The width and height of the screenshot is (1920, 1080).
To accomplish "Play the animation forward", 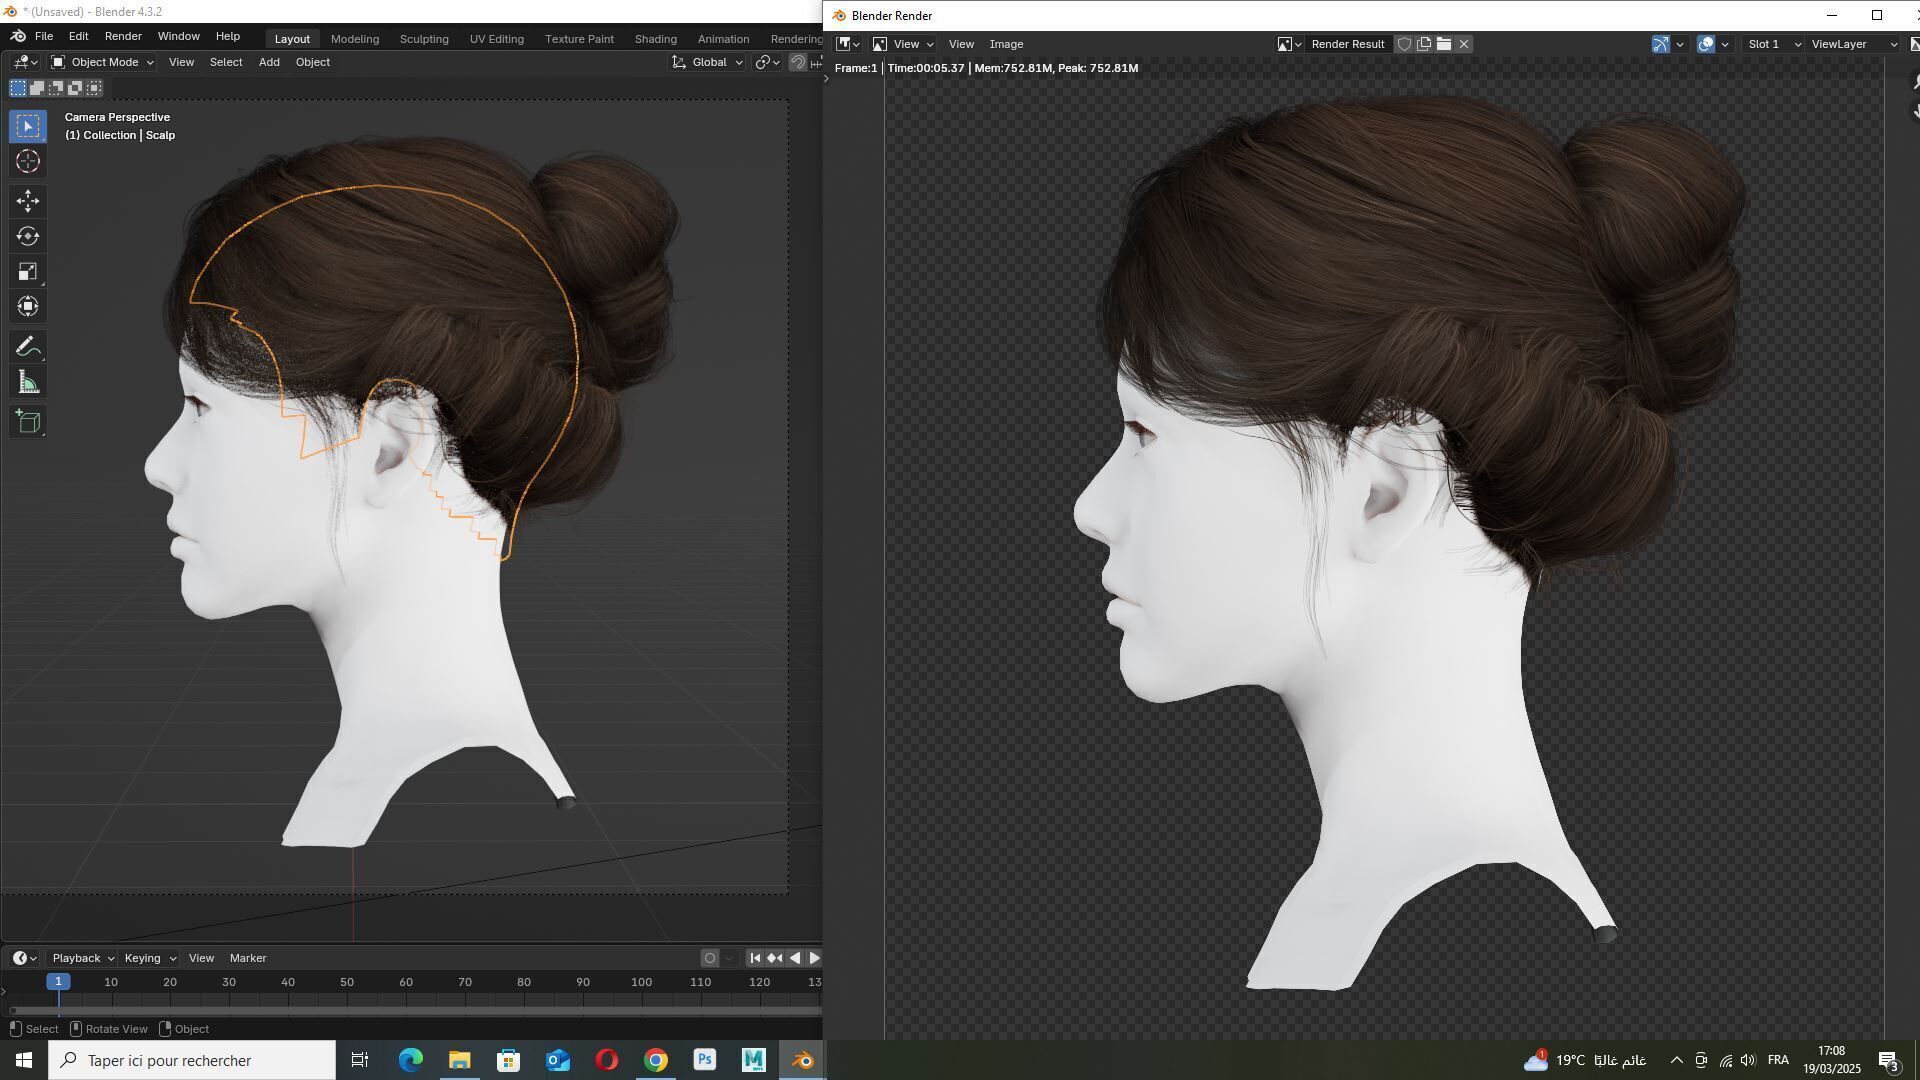I will 814,958.
